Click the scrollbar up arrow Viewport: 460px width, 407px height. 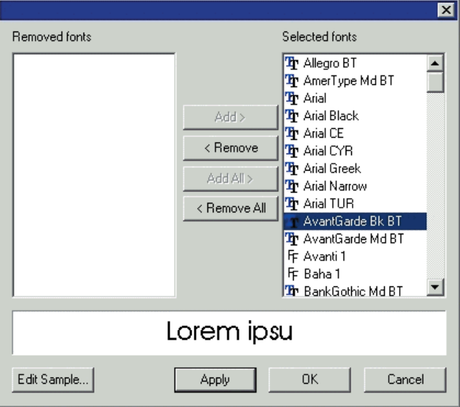pyautogui.click(x=435, y=63)
